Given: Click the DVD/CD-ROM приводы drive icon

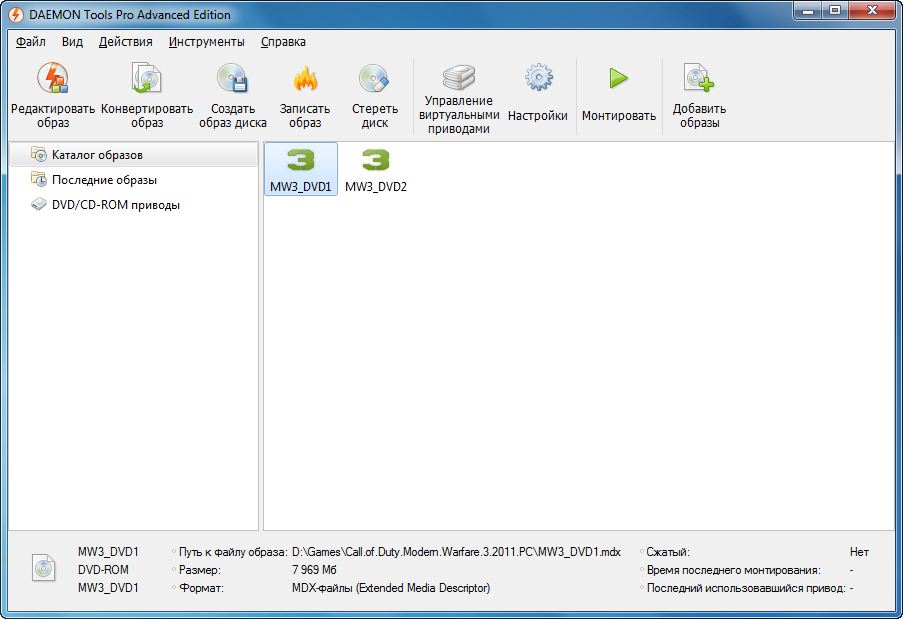Looking at the screenshot, I should pos(39,204).
